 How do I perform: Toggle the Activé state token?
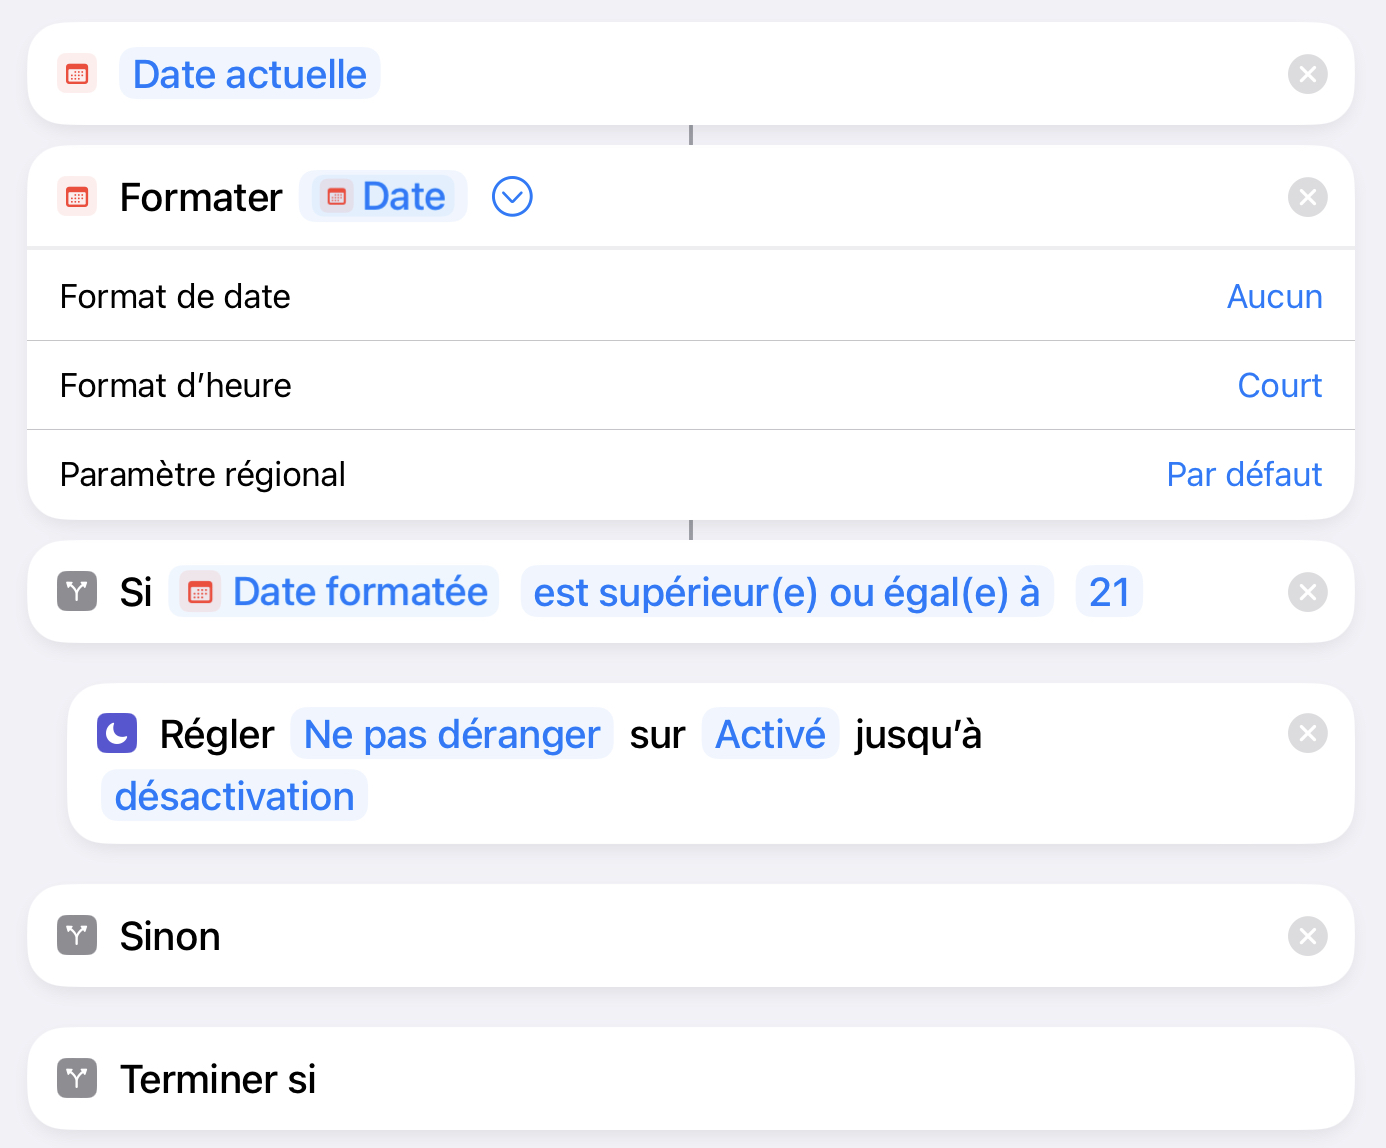tap(770, 735)
